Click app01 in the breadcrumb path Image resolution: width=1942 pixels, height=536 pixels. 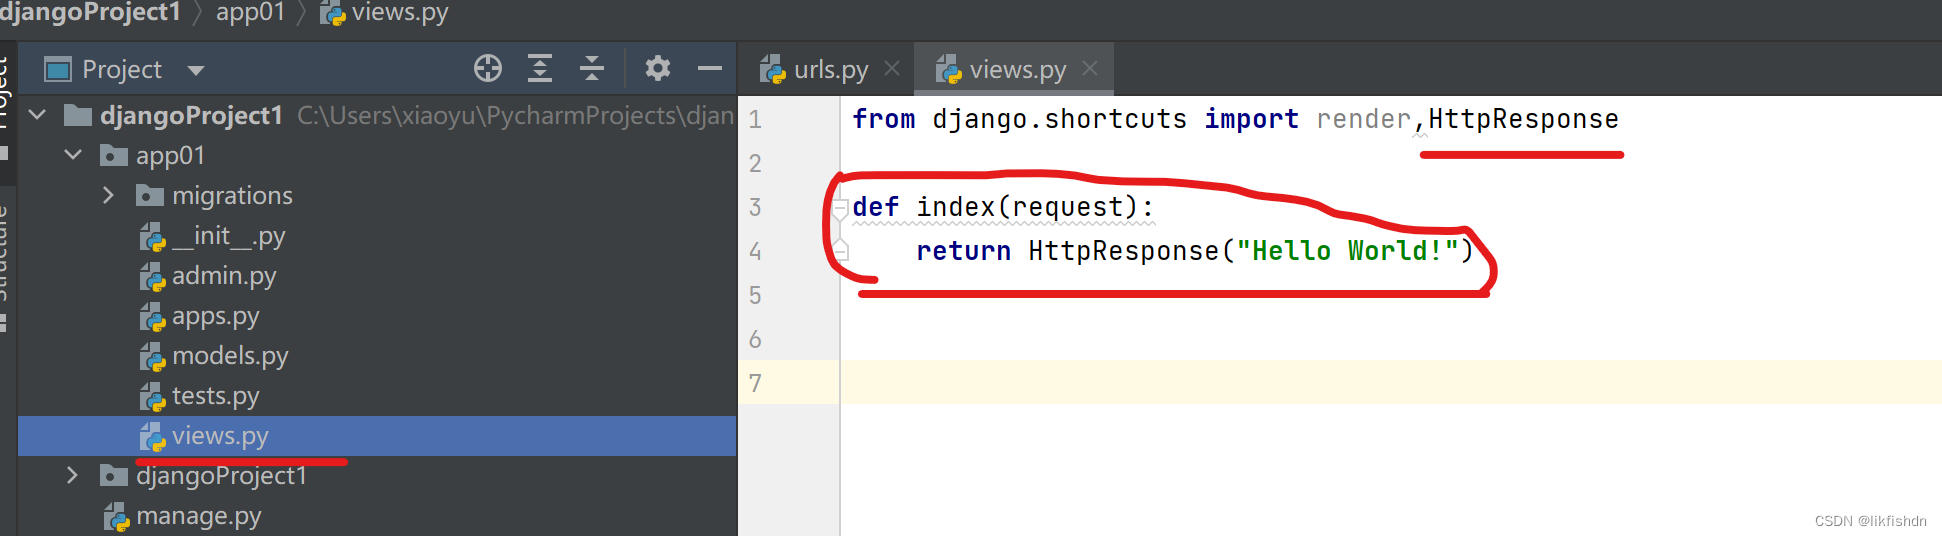250,12
